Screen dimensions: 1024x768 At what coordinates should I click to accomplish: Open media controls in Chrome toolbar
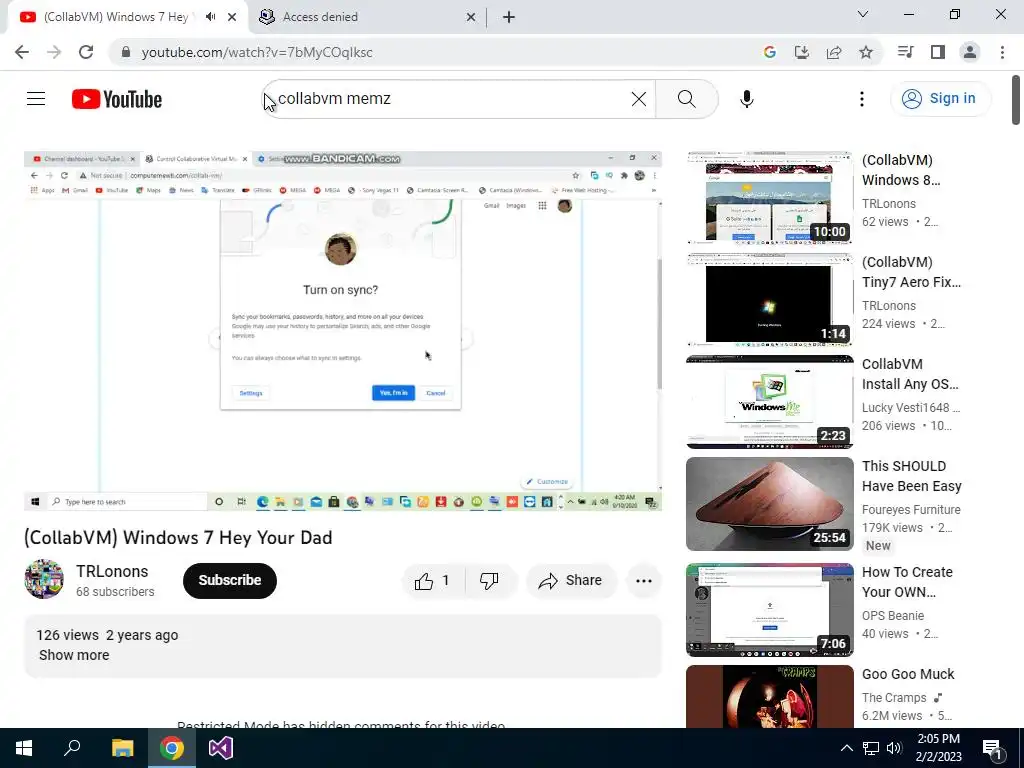pos(905,52)
